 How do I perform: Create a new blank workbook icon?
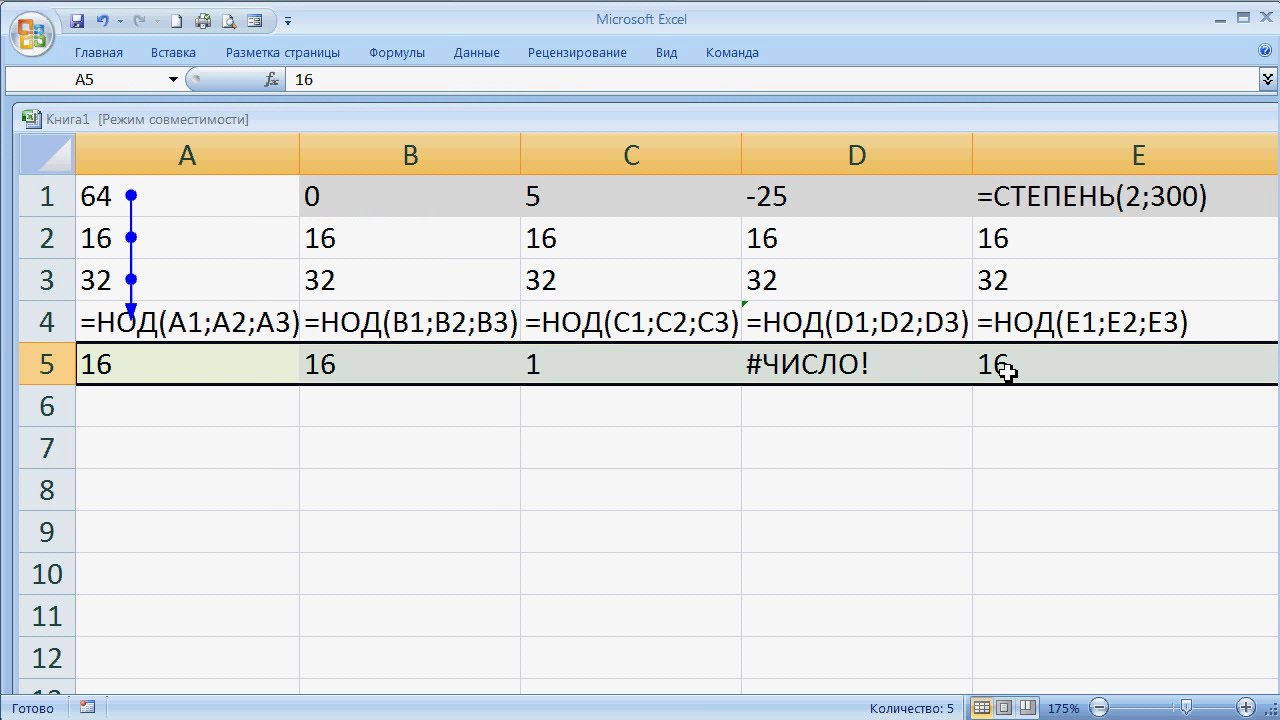[177, 20]
